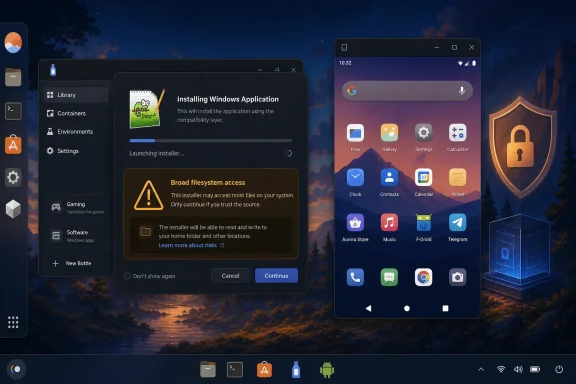Viewport: 576px width, 384px height.
Task: Open the Android icon in the taskbar
Action: [x=327, y=370]
